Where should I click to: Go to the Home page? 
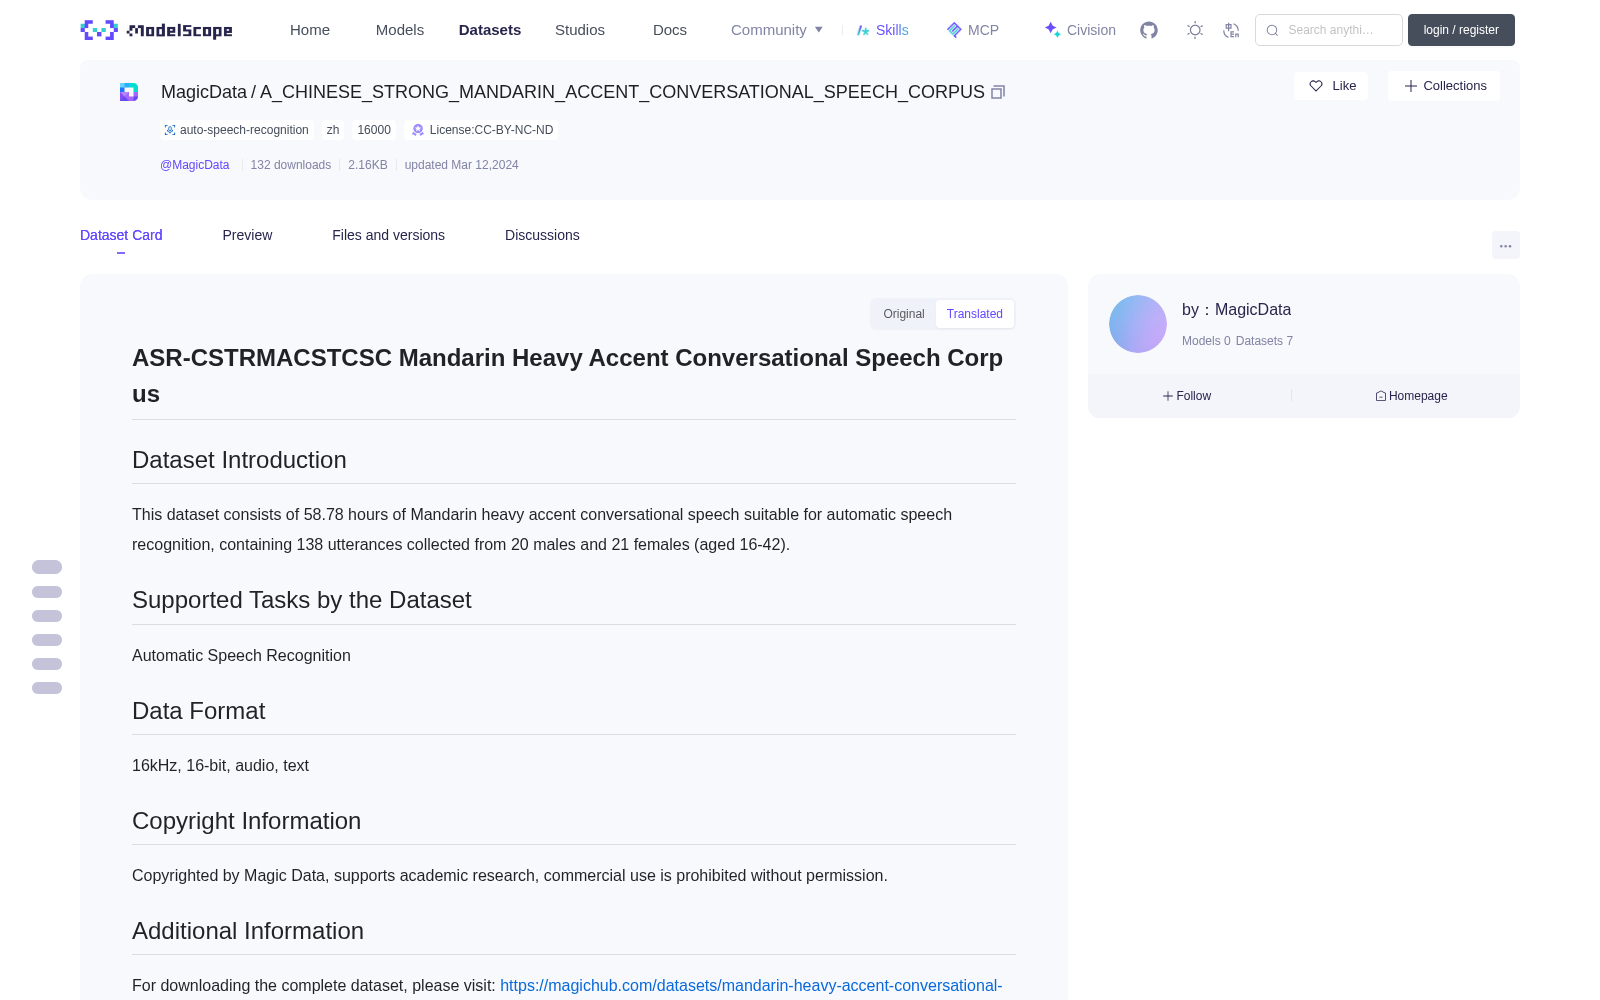coord(310,30)
